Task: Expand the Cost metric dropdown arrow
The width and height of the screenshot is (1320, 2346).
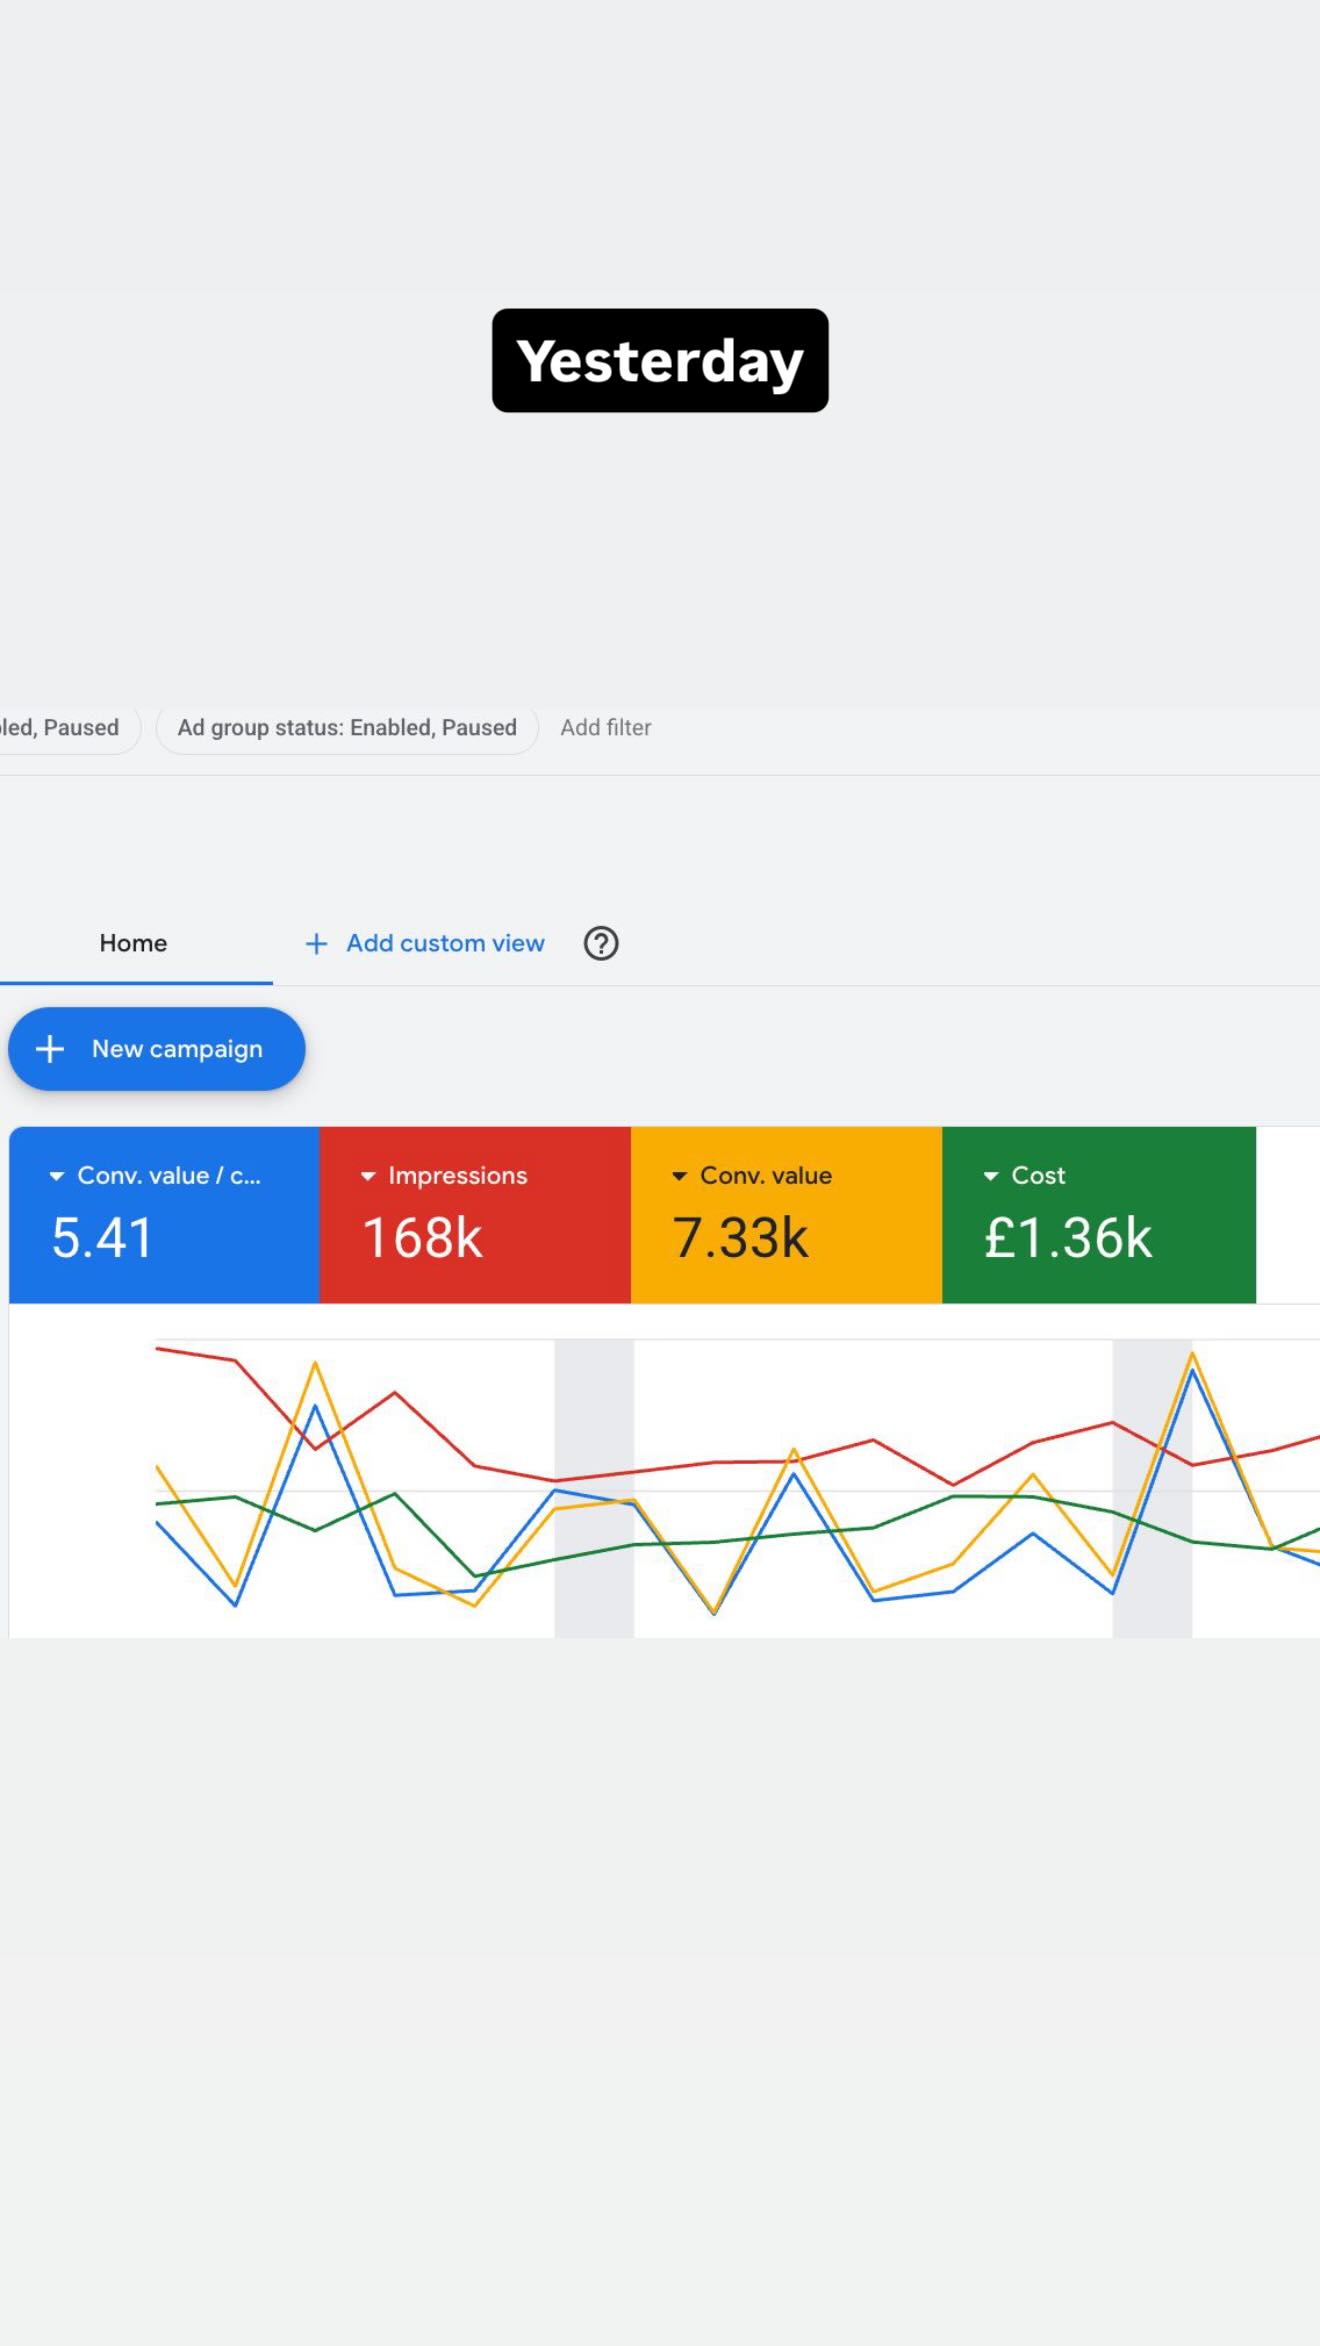Action: (991, 1176)
